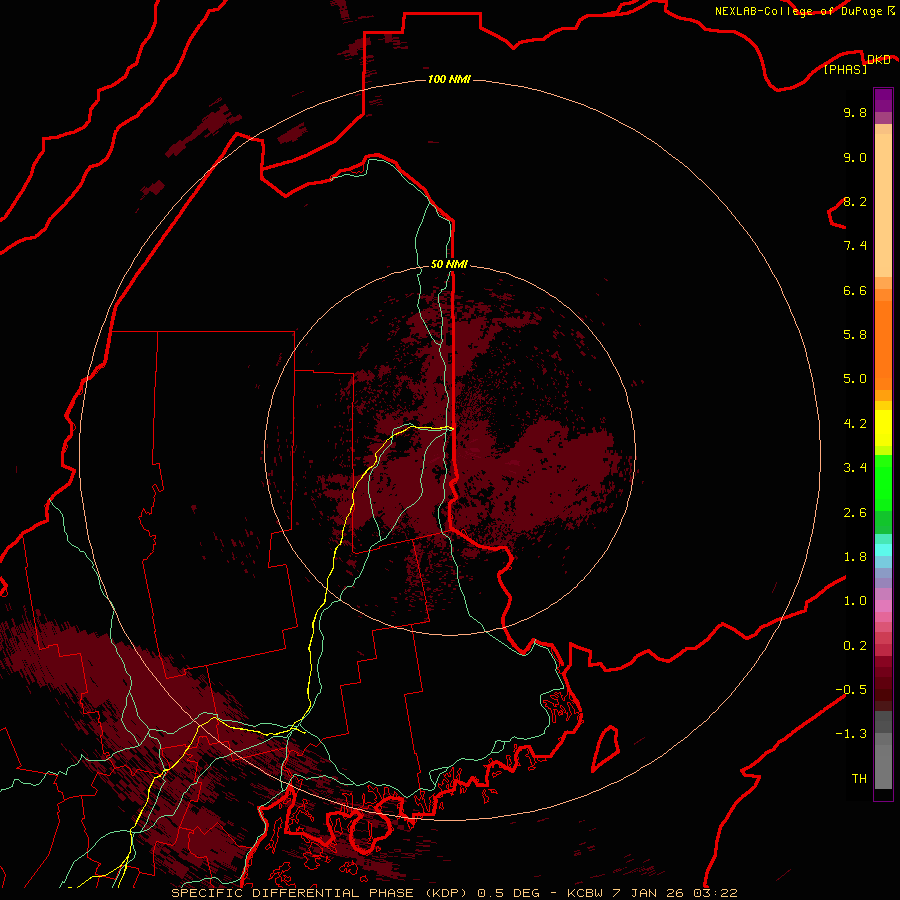Click the 50 NMI range ring label
This screenshot has width=900, height=900.
(x=449, y=264)
